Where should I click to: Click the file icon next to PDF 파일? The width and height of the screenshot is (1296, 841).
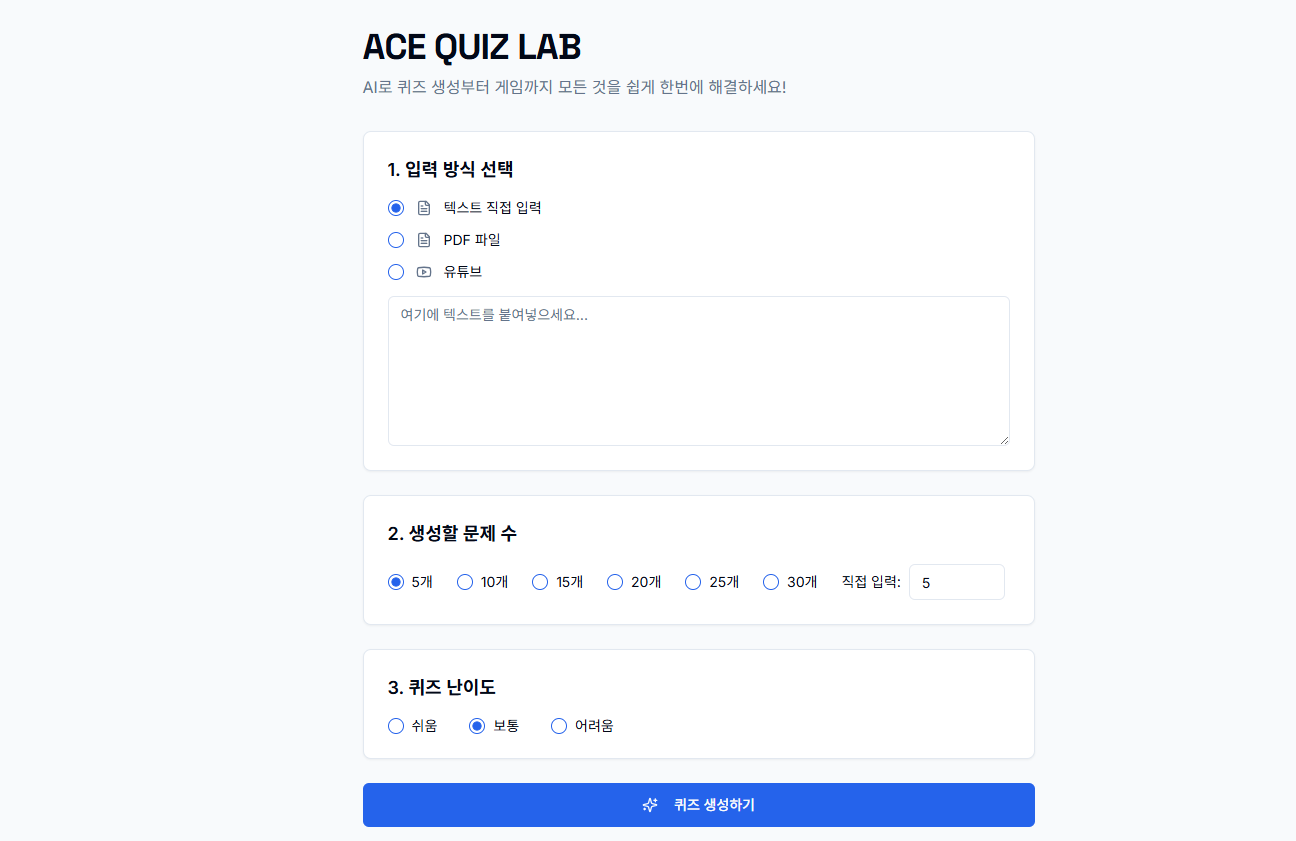[x=425, y=239]
